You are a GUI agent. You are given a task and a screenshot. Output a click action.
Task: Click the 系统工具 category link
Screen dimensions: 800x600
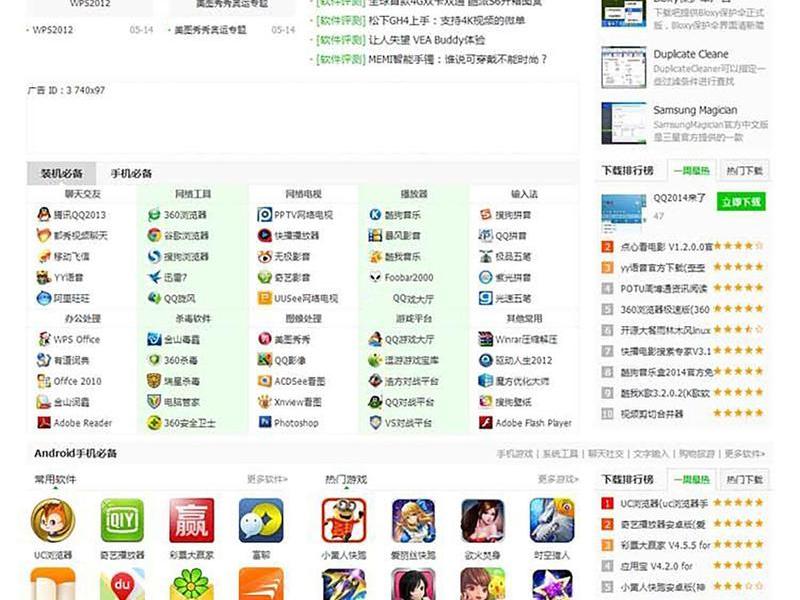(x=560, y=454)
